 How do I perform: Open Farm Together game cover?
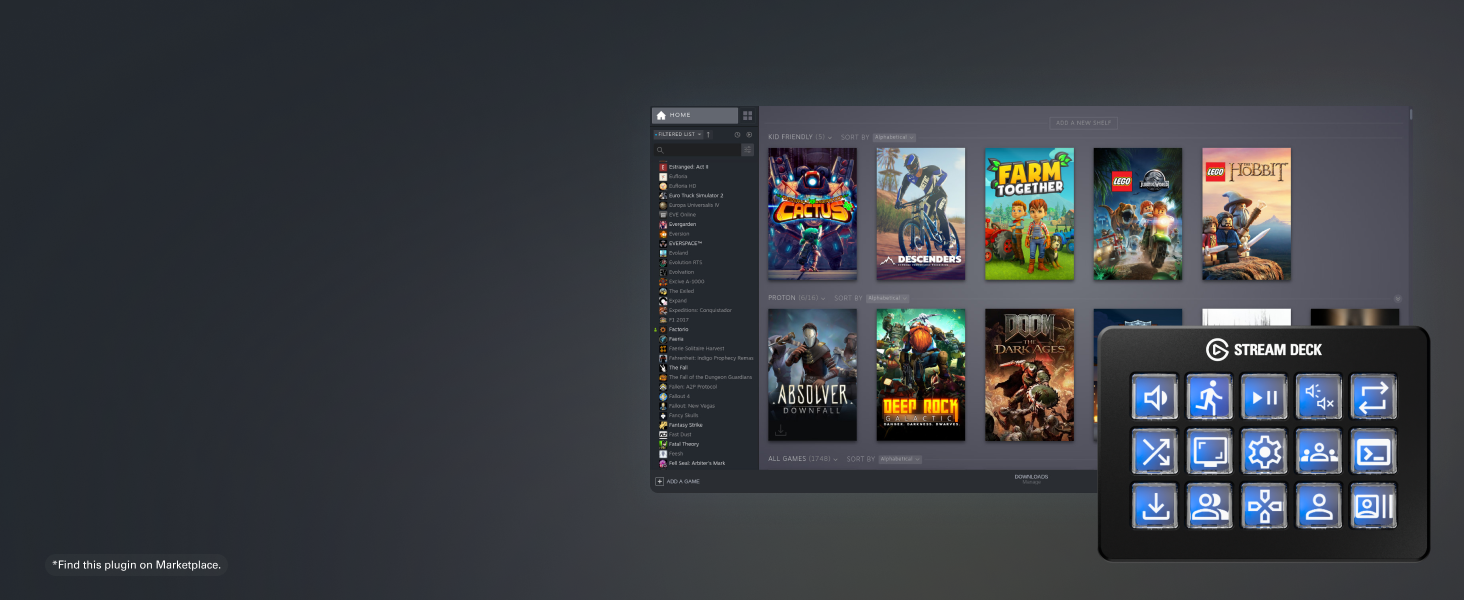[1029, 214]
